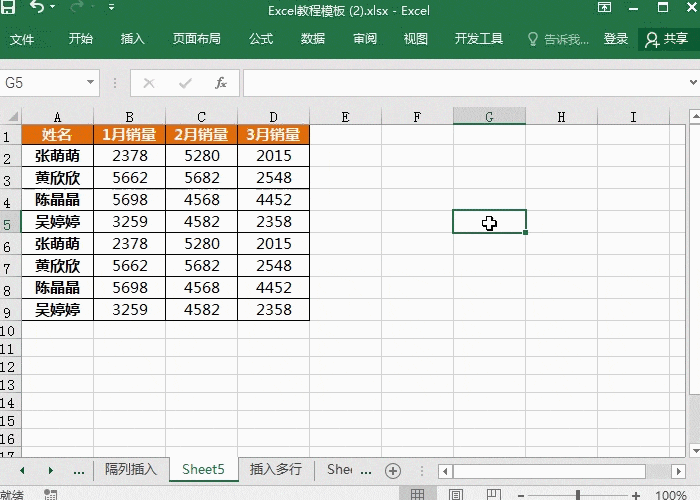Image resolution: width=700 pixels, height=500 pixels.
Task: Switch to Page Break Preview icon
Action: (x=494, y=495)
